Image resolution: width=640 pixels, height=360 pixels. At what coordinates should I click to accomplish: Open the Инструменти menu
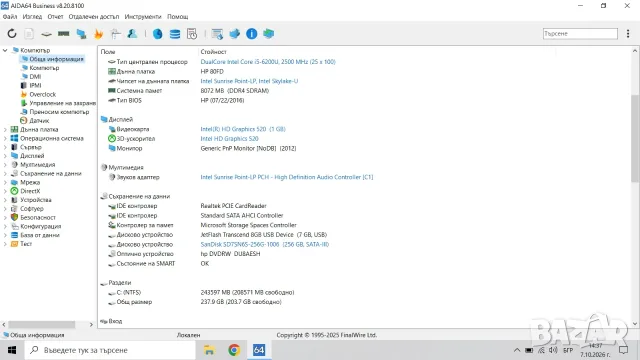click(x=143, y=17)
